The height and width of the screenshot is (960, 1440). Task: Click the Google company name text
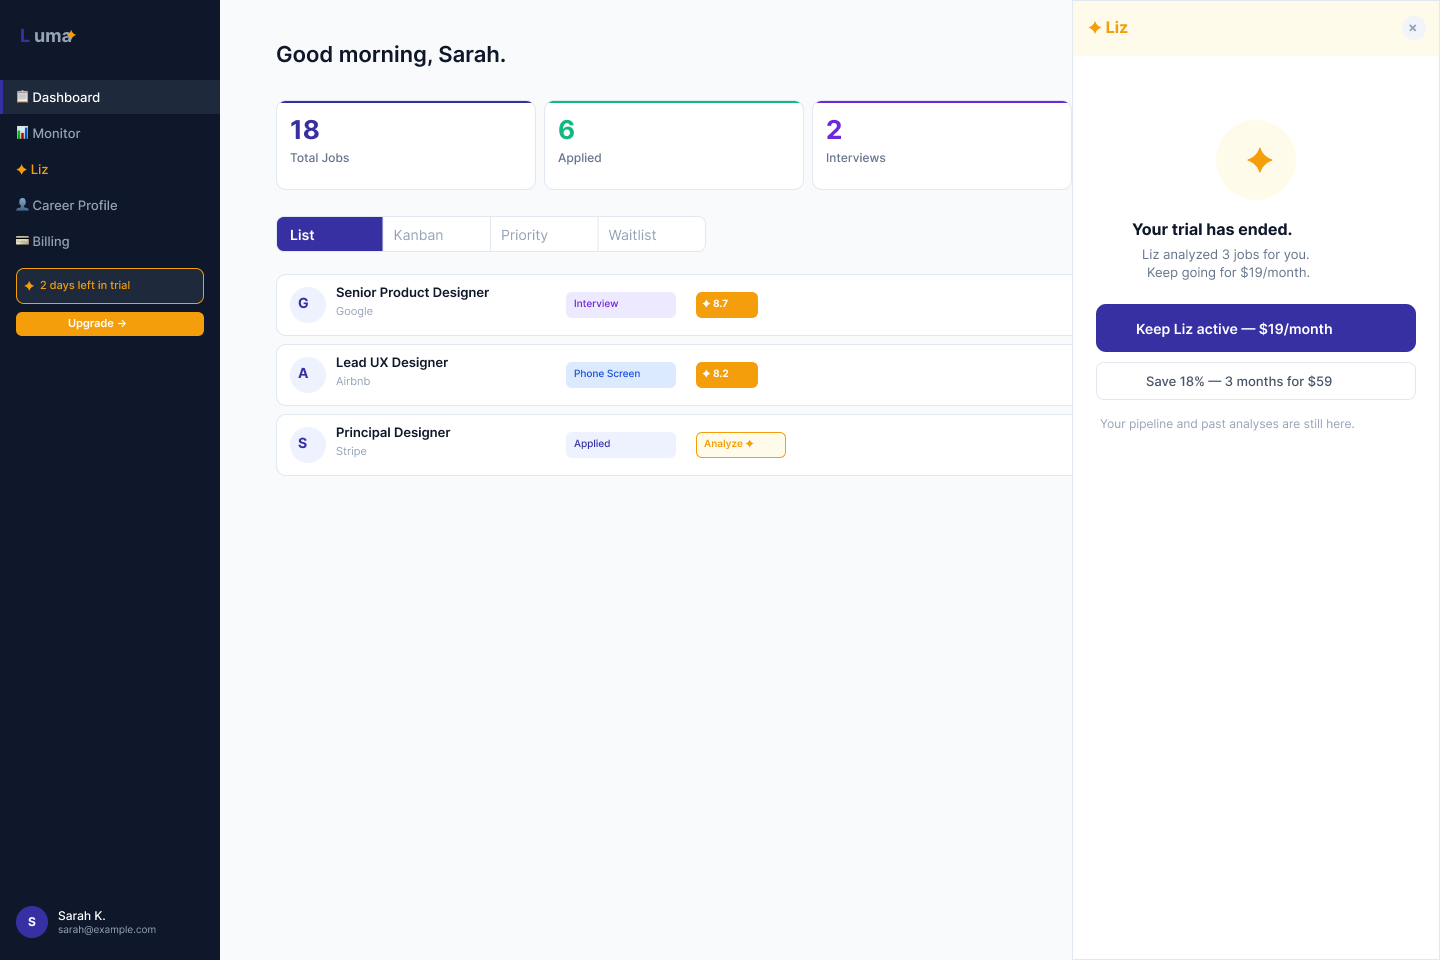click(354, 311)
